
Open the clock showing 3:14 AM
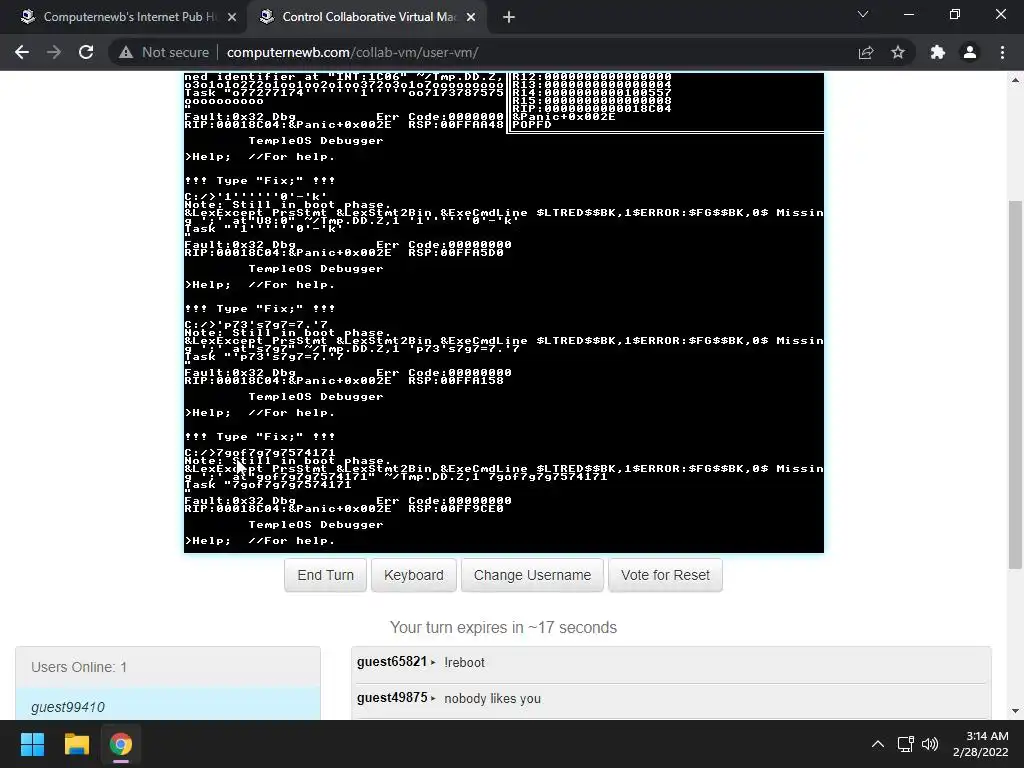pyautogui.click(x=980, y=744)
